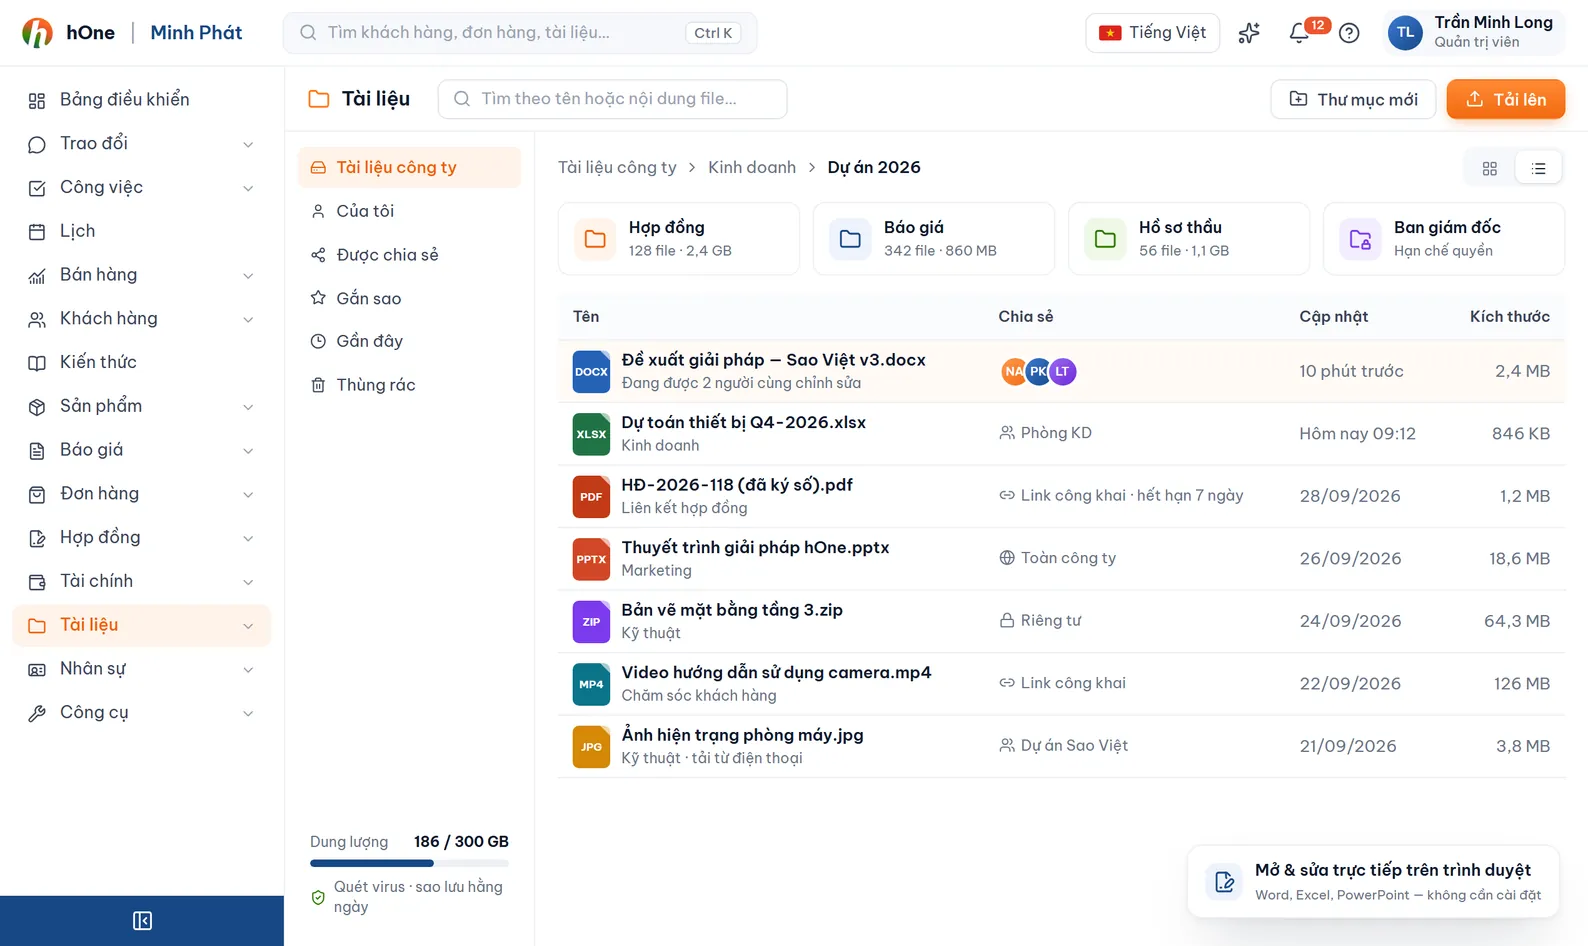Click the storage usage progress bar

(409, 863)
